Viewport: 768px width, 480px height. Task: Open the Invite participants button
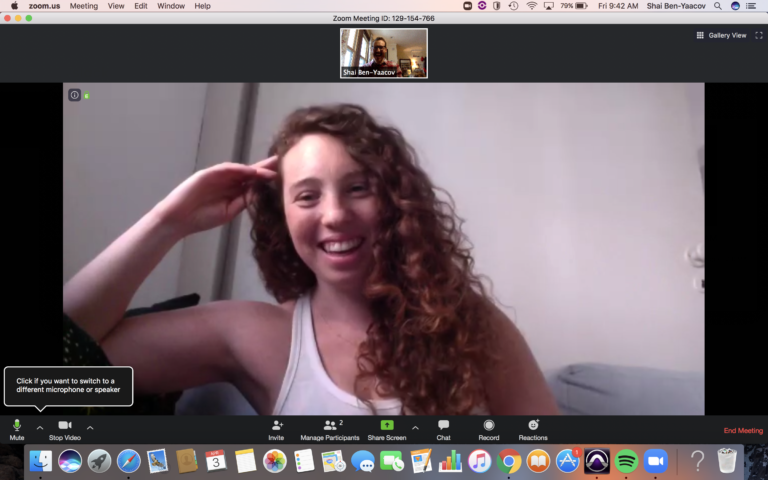coord(276,430)
